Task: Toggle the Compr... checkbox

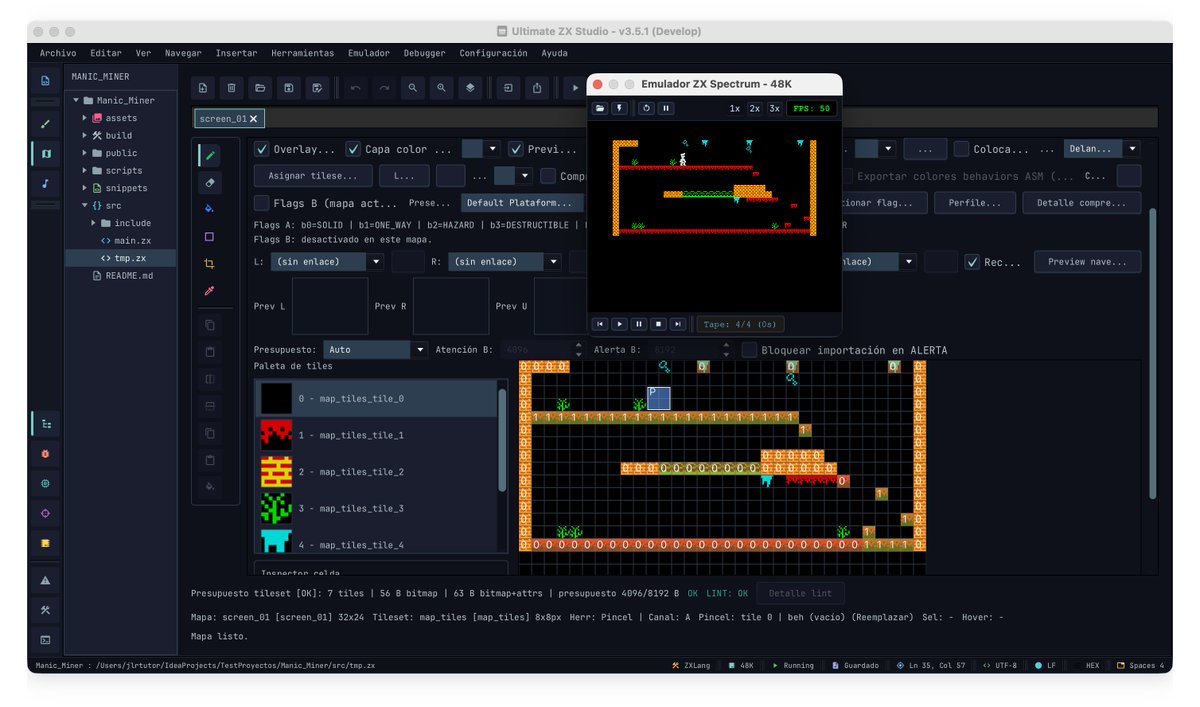Action: point(548,176)
